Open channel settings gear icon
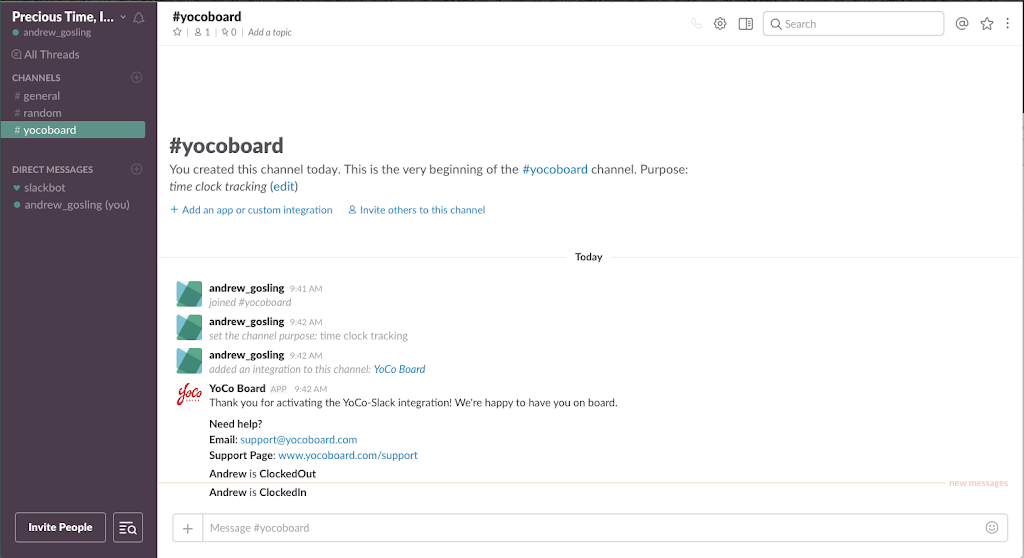Image resolution: width=1024 pixels, height=558 pixels. pyautogui.click(x=720, y=24)
